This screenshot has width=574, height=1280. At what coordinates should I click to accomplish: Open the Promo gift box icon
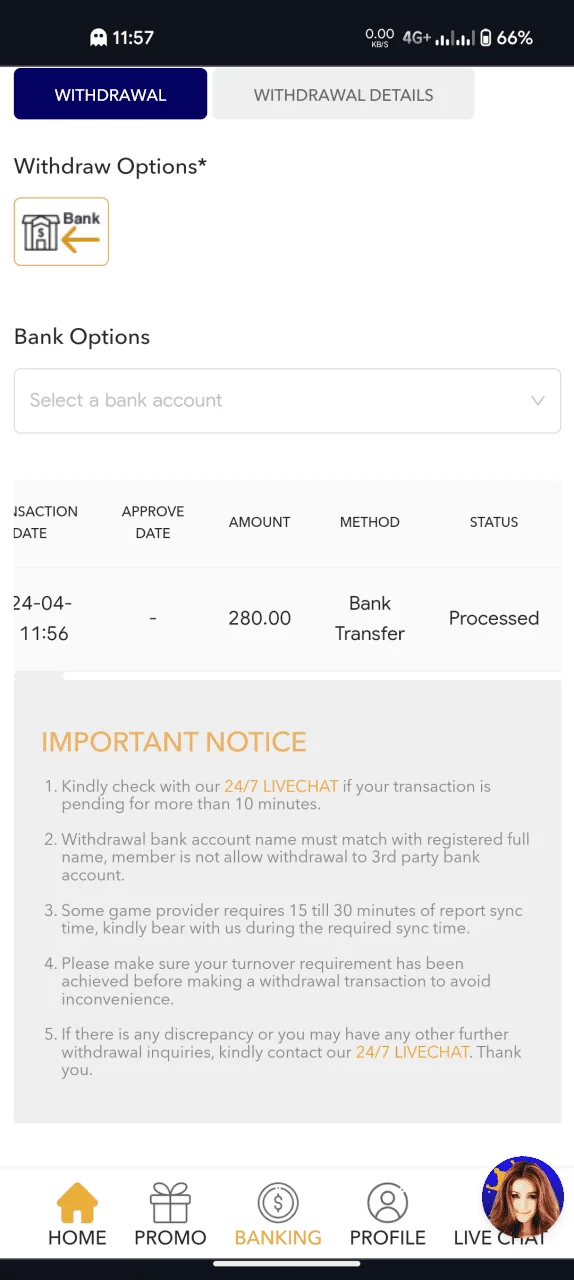(170, 1203)
